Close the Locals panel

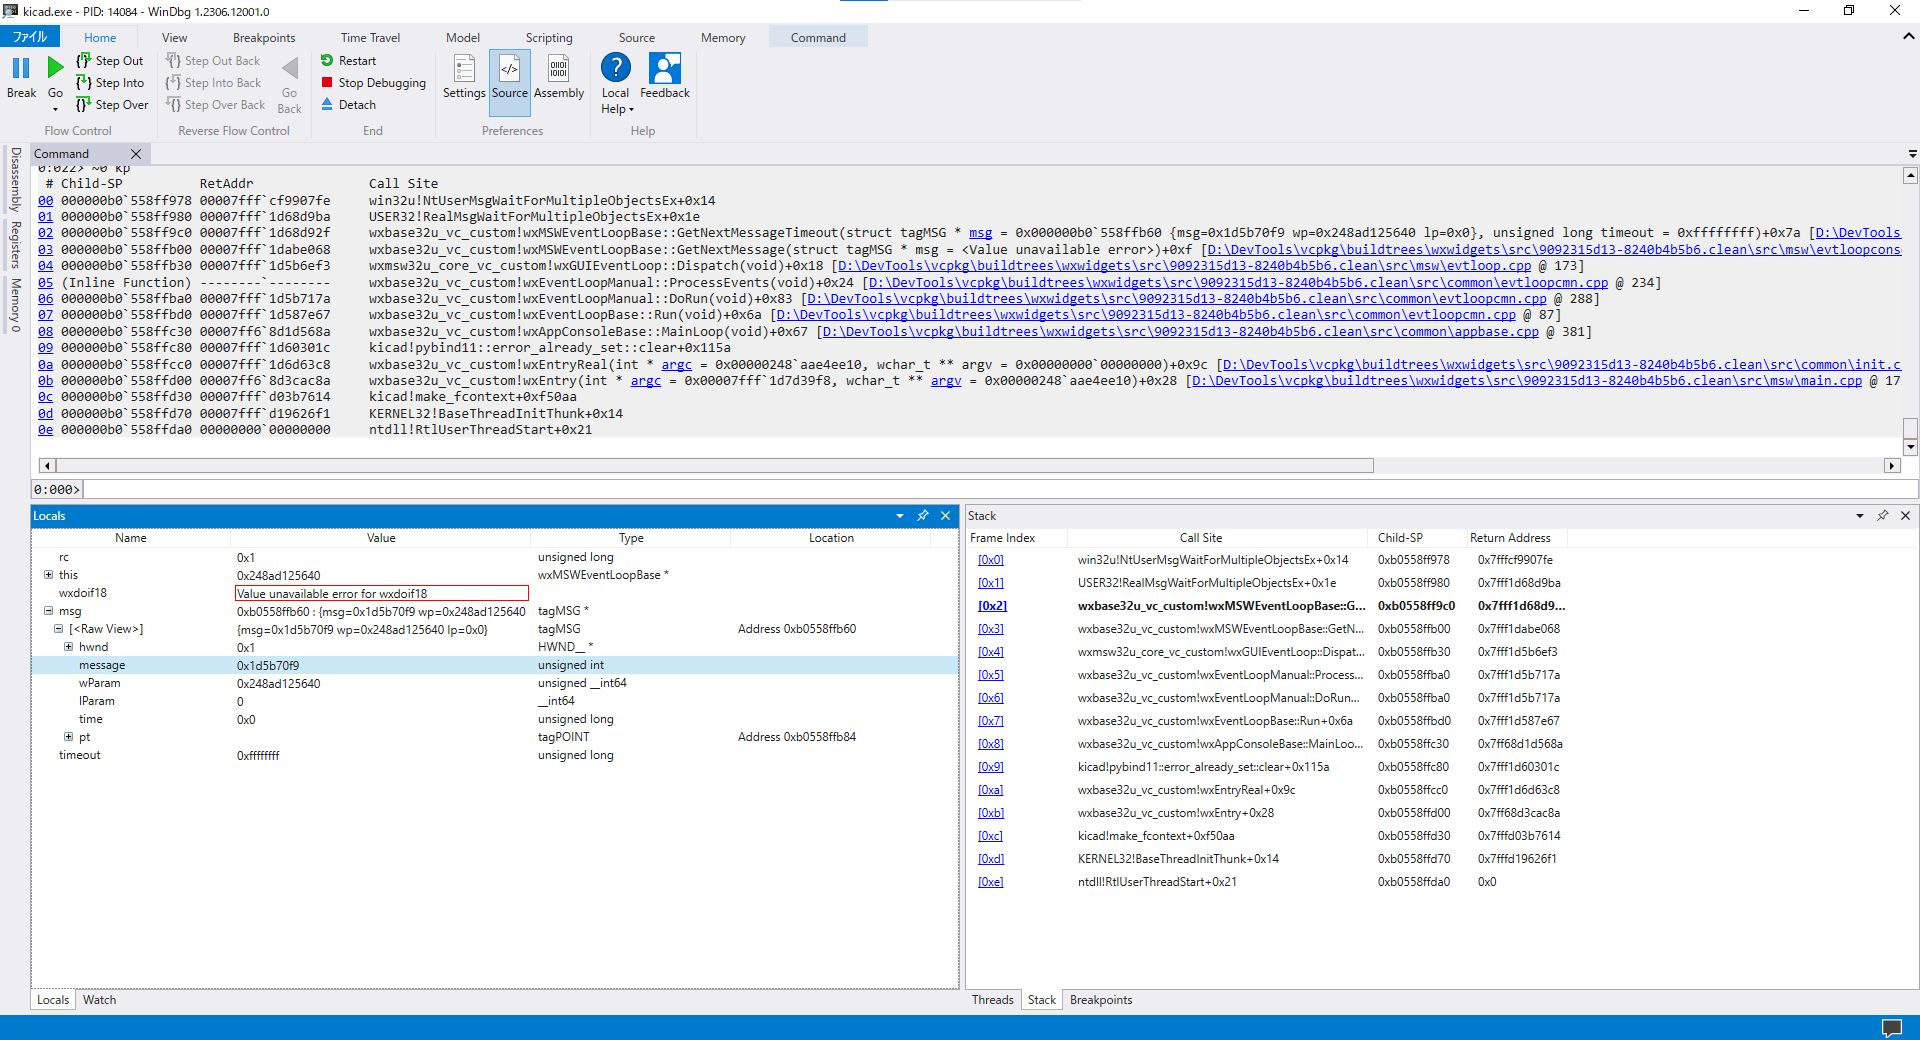pos(946,516)
